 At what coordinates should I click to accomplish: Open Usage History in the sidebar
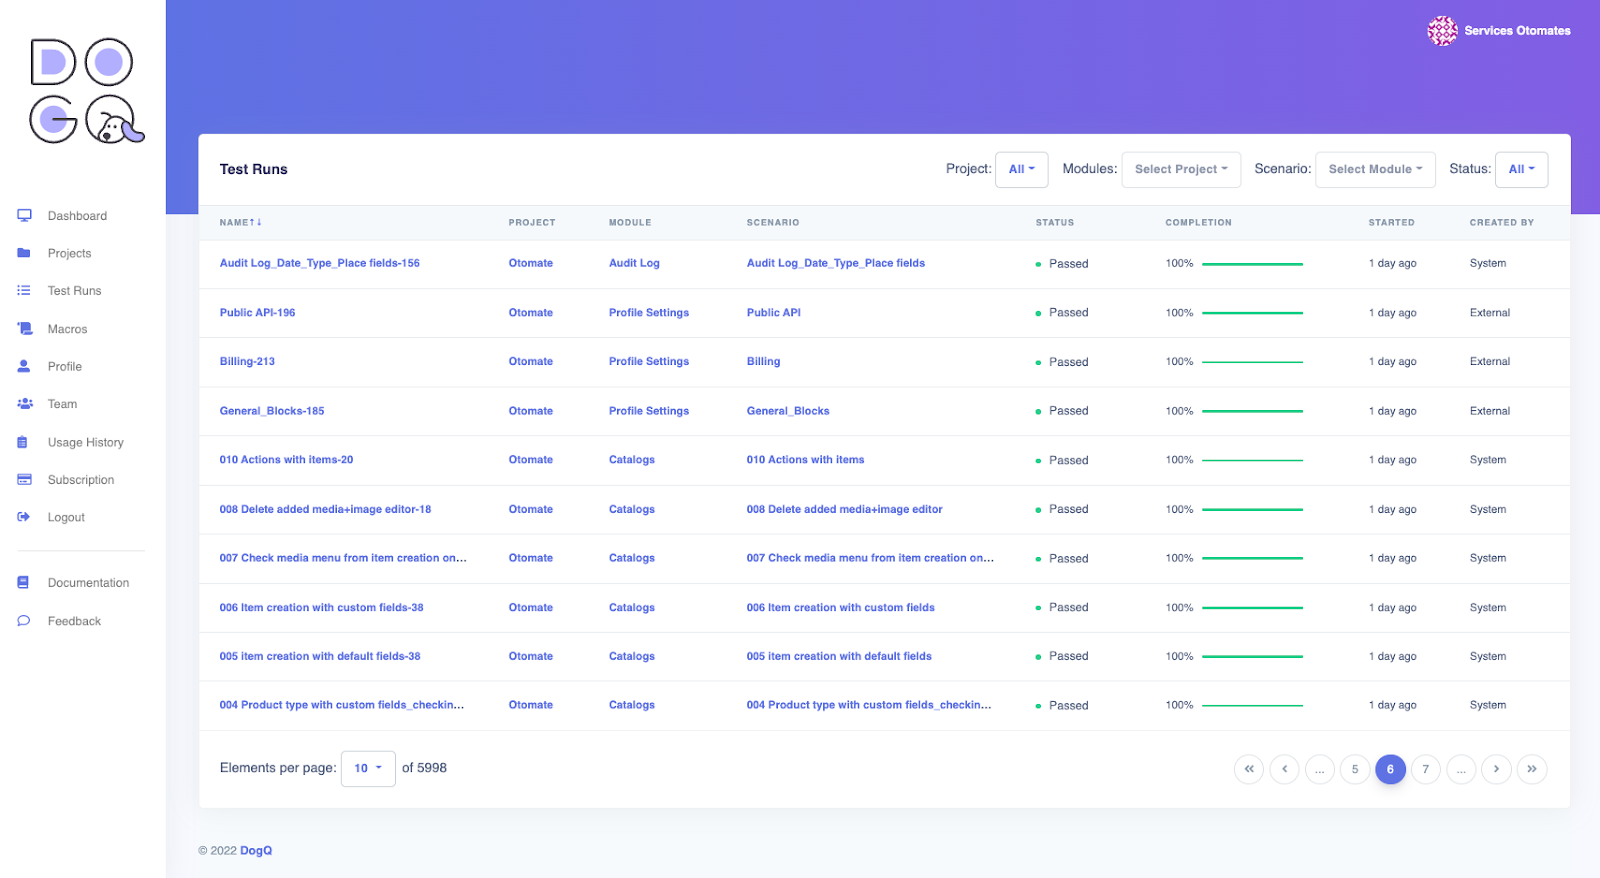click(86, 442)
